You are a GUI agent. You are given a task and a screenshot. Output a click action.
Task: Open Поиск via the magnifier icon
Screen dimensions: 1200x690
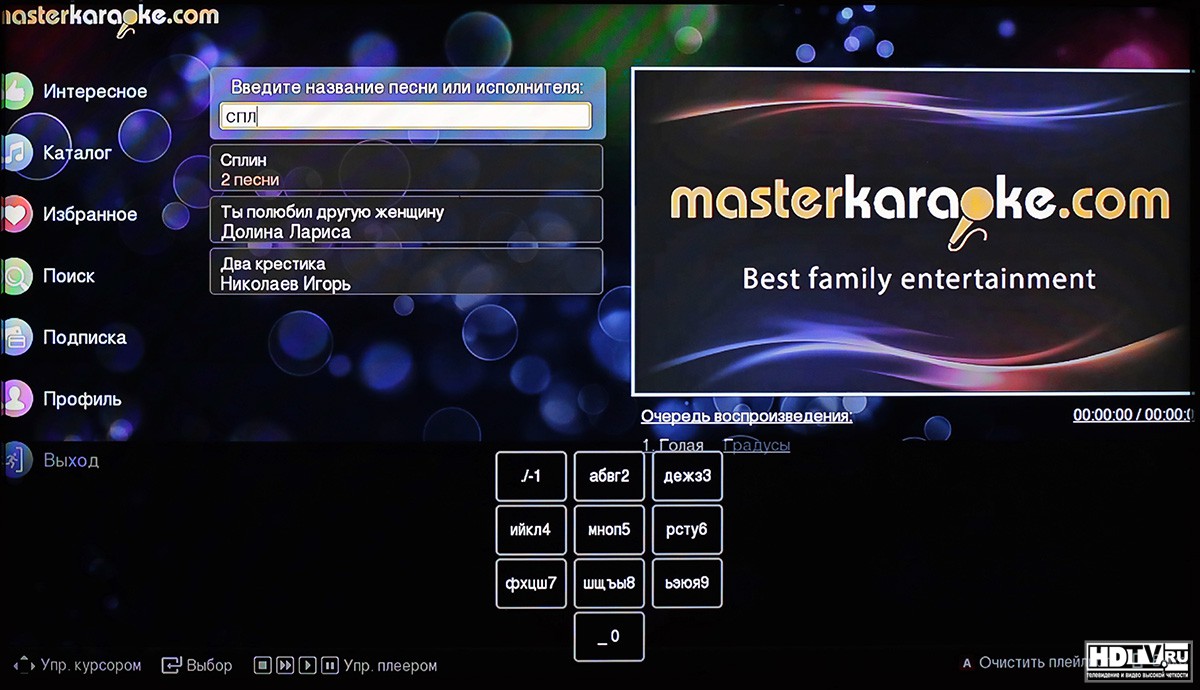pyautogui.click(x=16, y=276)
